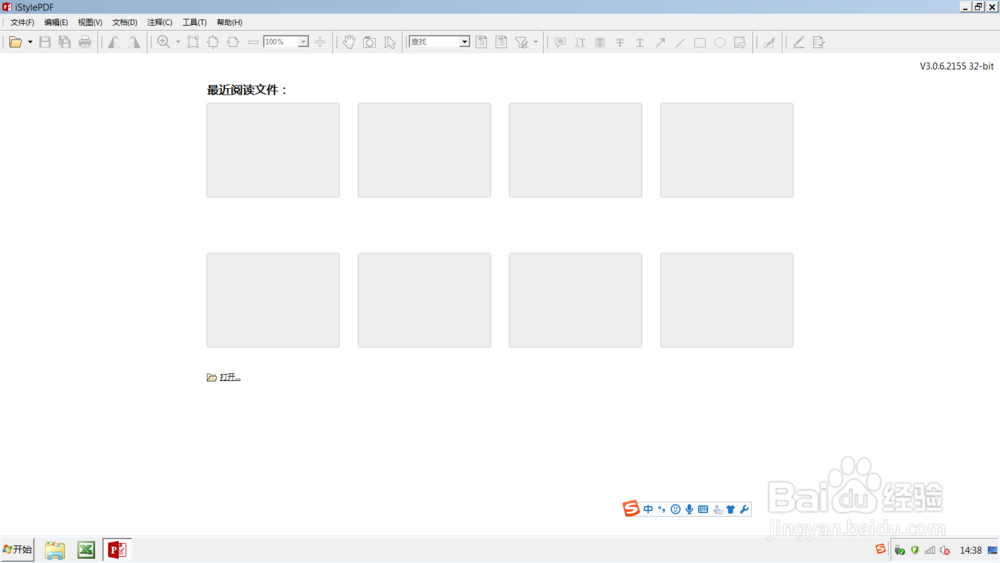This screenshot has height=563, width=1000.
Task: Click the save copy double-disk icon
Action: tap(64, 42)
